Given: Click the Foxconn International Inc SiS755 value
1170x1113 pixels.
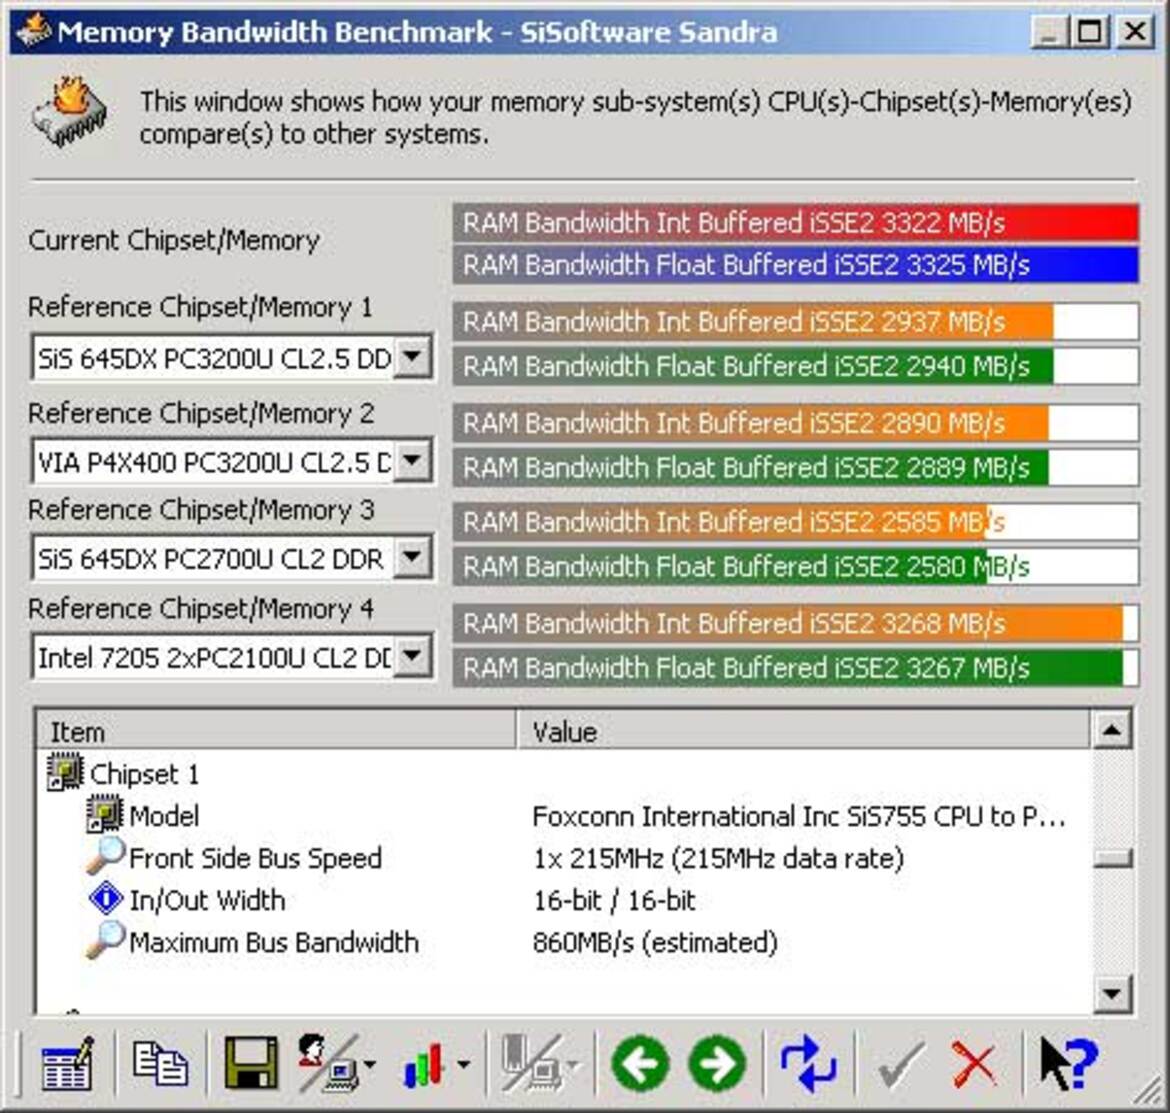Looking at the screenshot, I should 798,816.
